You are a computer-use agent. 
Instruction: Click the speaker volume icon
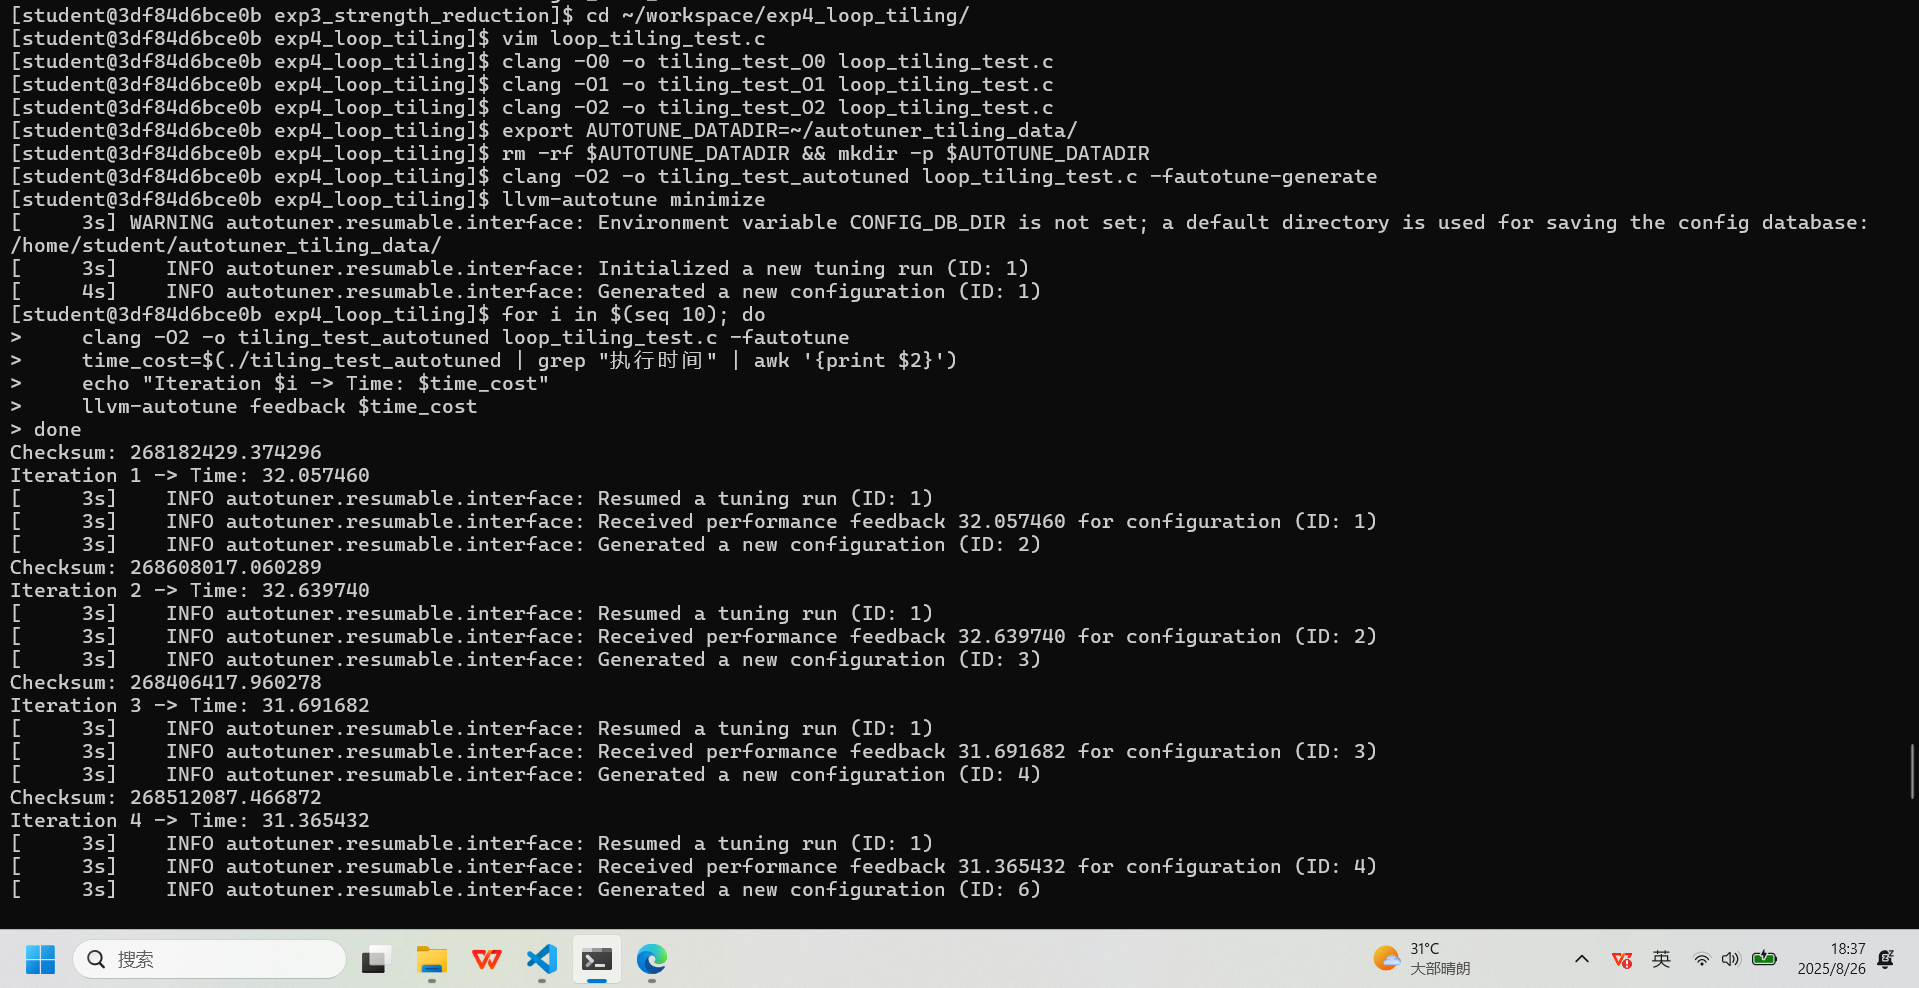click(1731, 960)
